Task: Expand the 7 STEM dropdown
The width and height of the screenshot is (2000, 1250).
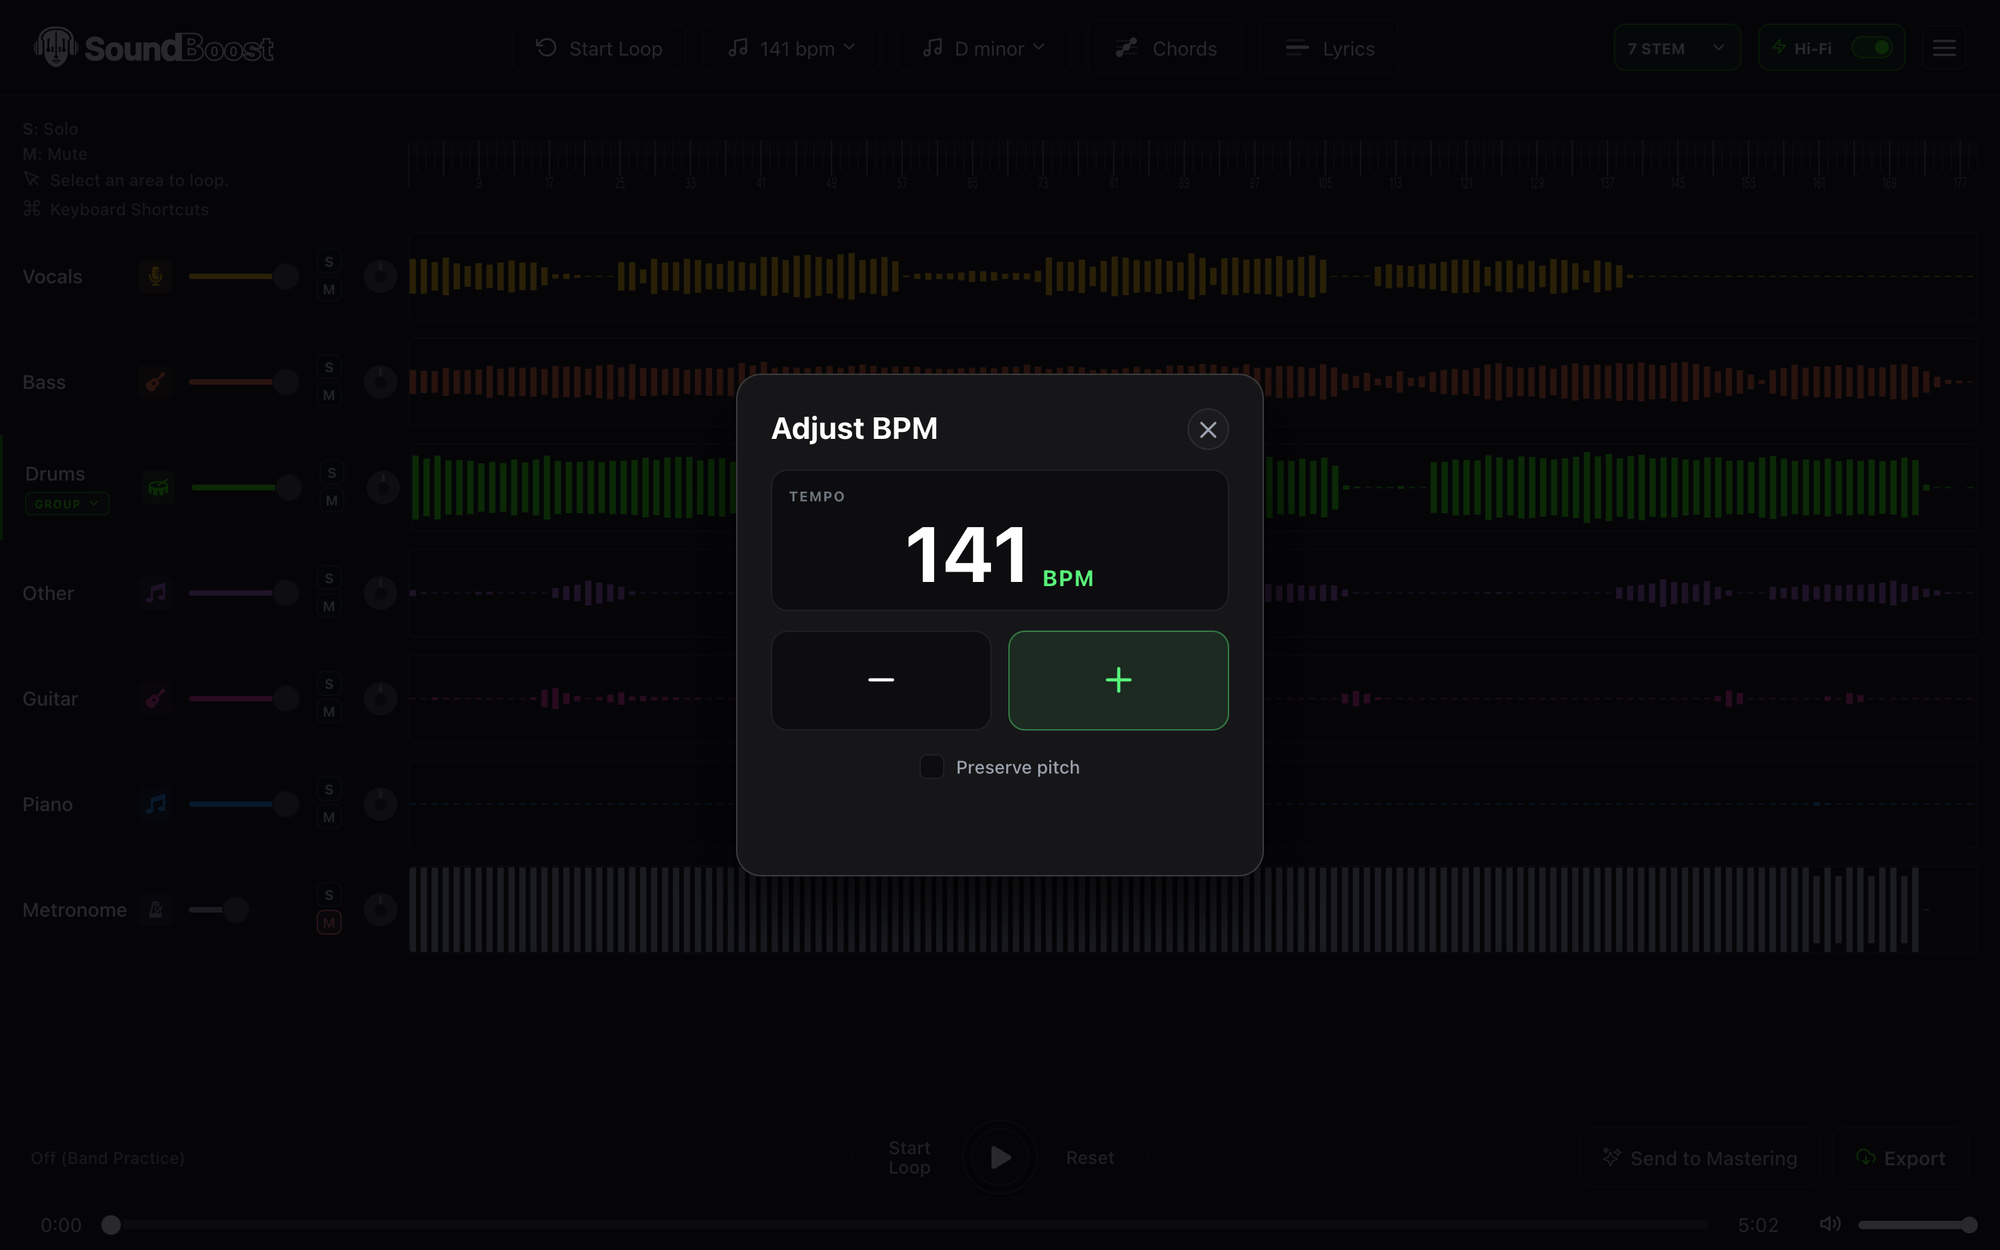Action: point(1676,48)
